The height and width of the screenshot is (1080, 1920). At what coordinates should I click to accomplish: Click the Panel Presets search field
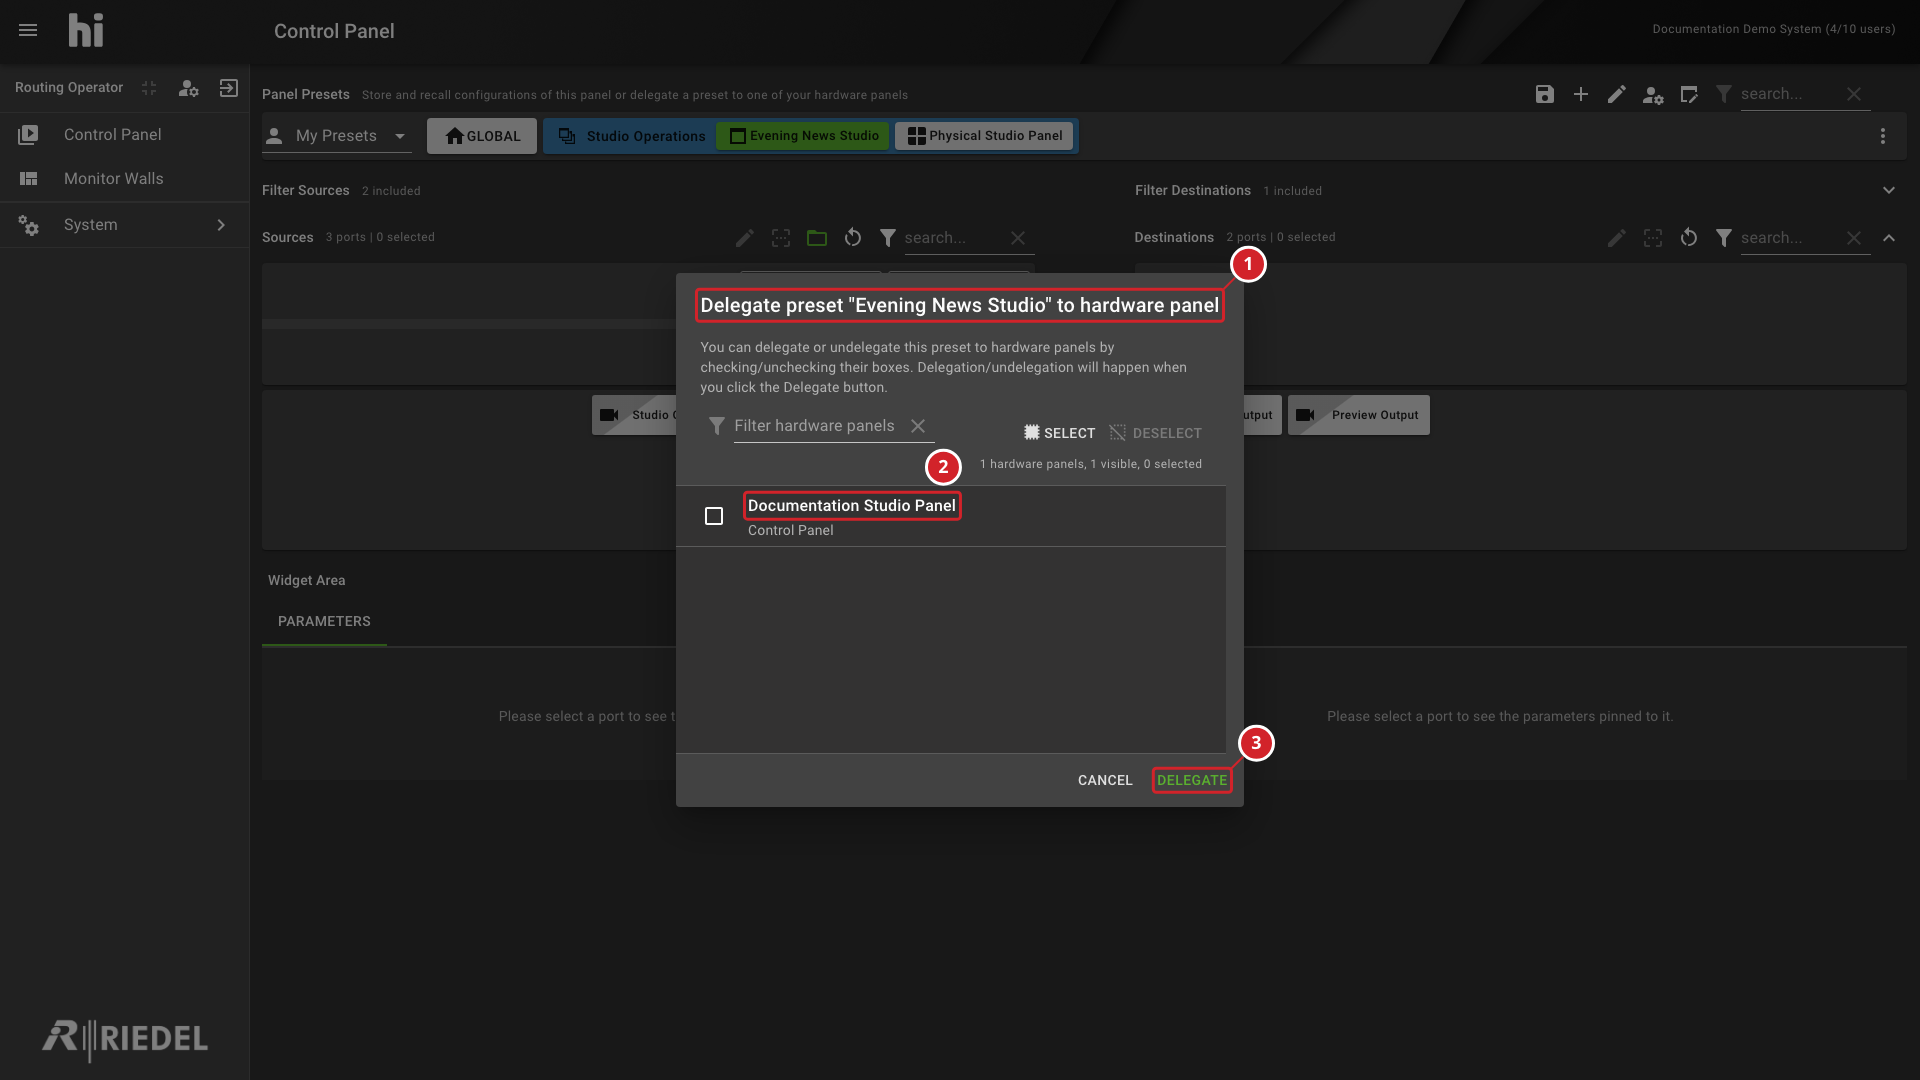pos(1788,94)
